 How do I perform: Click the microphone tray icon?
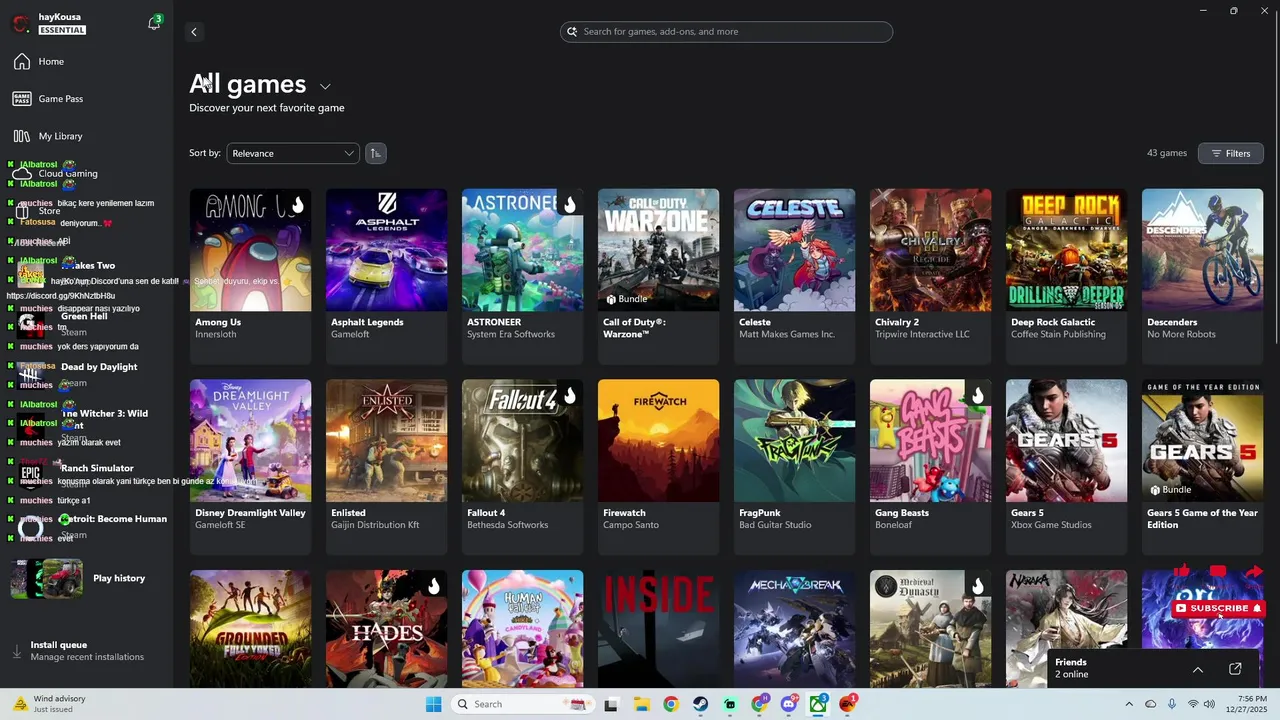coord(1171,704)
